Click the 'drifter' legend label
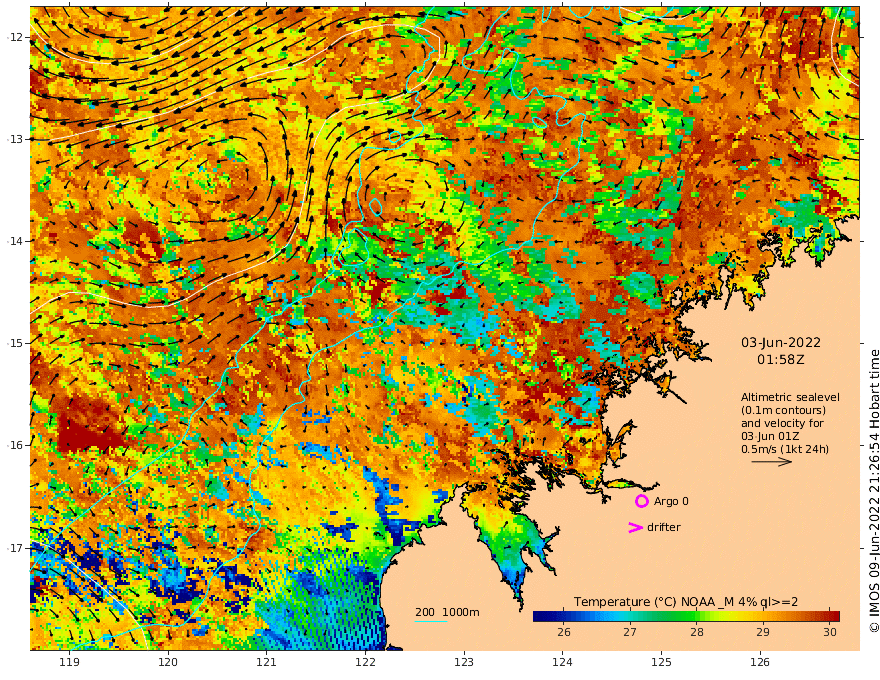880x680 pixels. point(664,527)
